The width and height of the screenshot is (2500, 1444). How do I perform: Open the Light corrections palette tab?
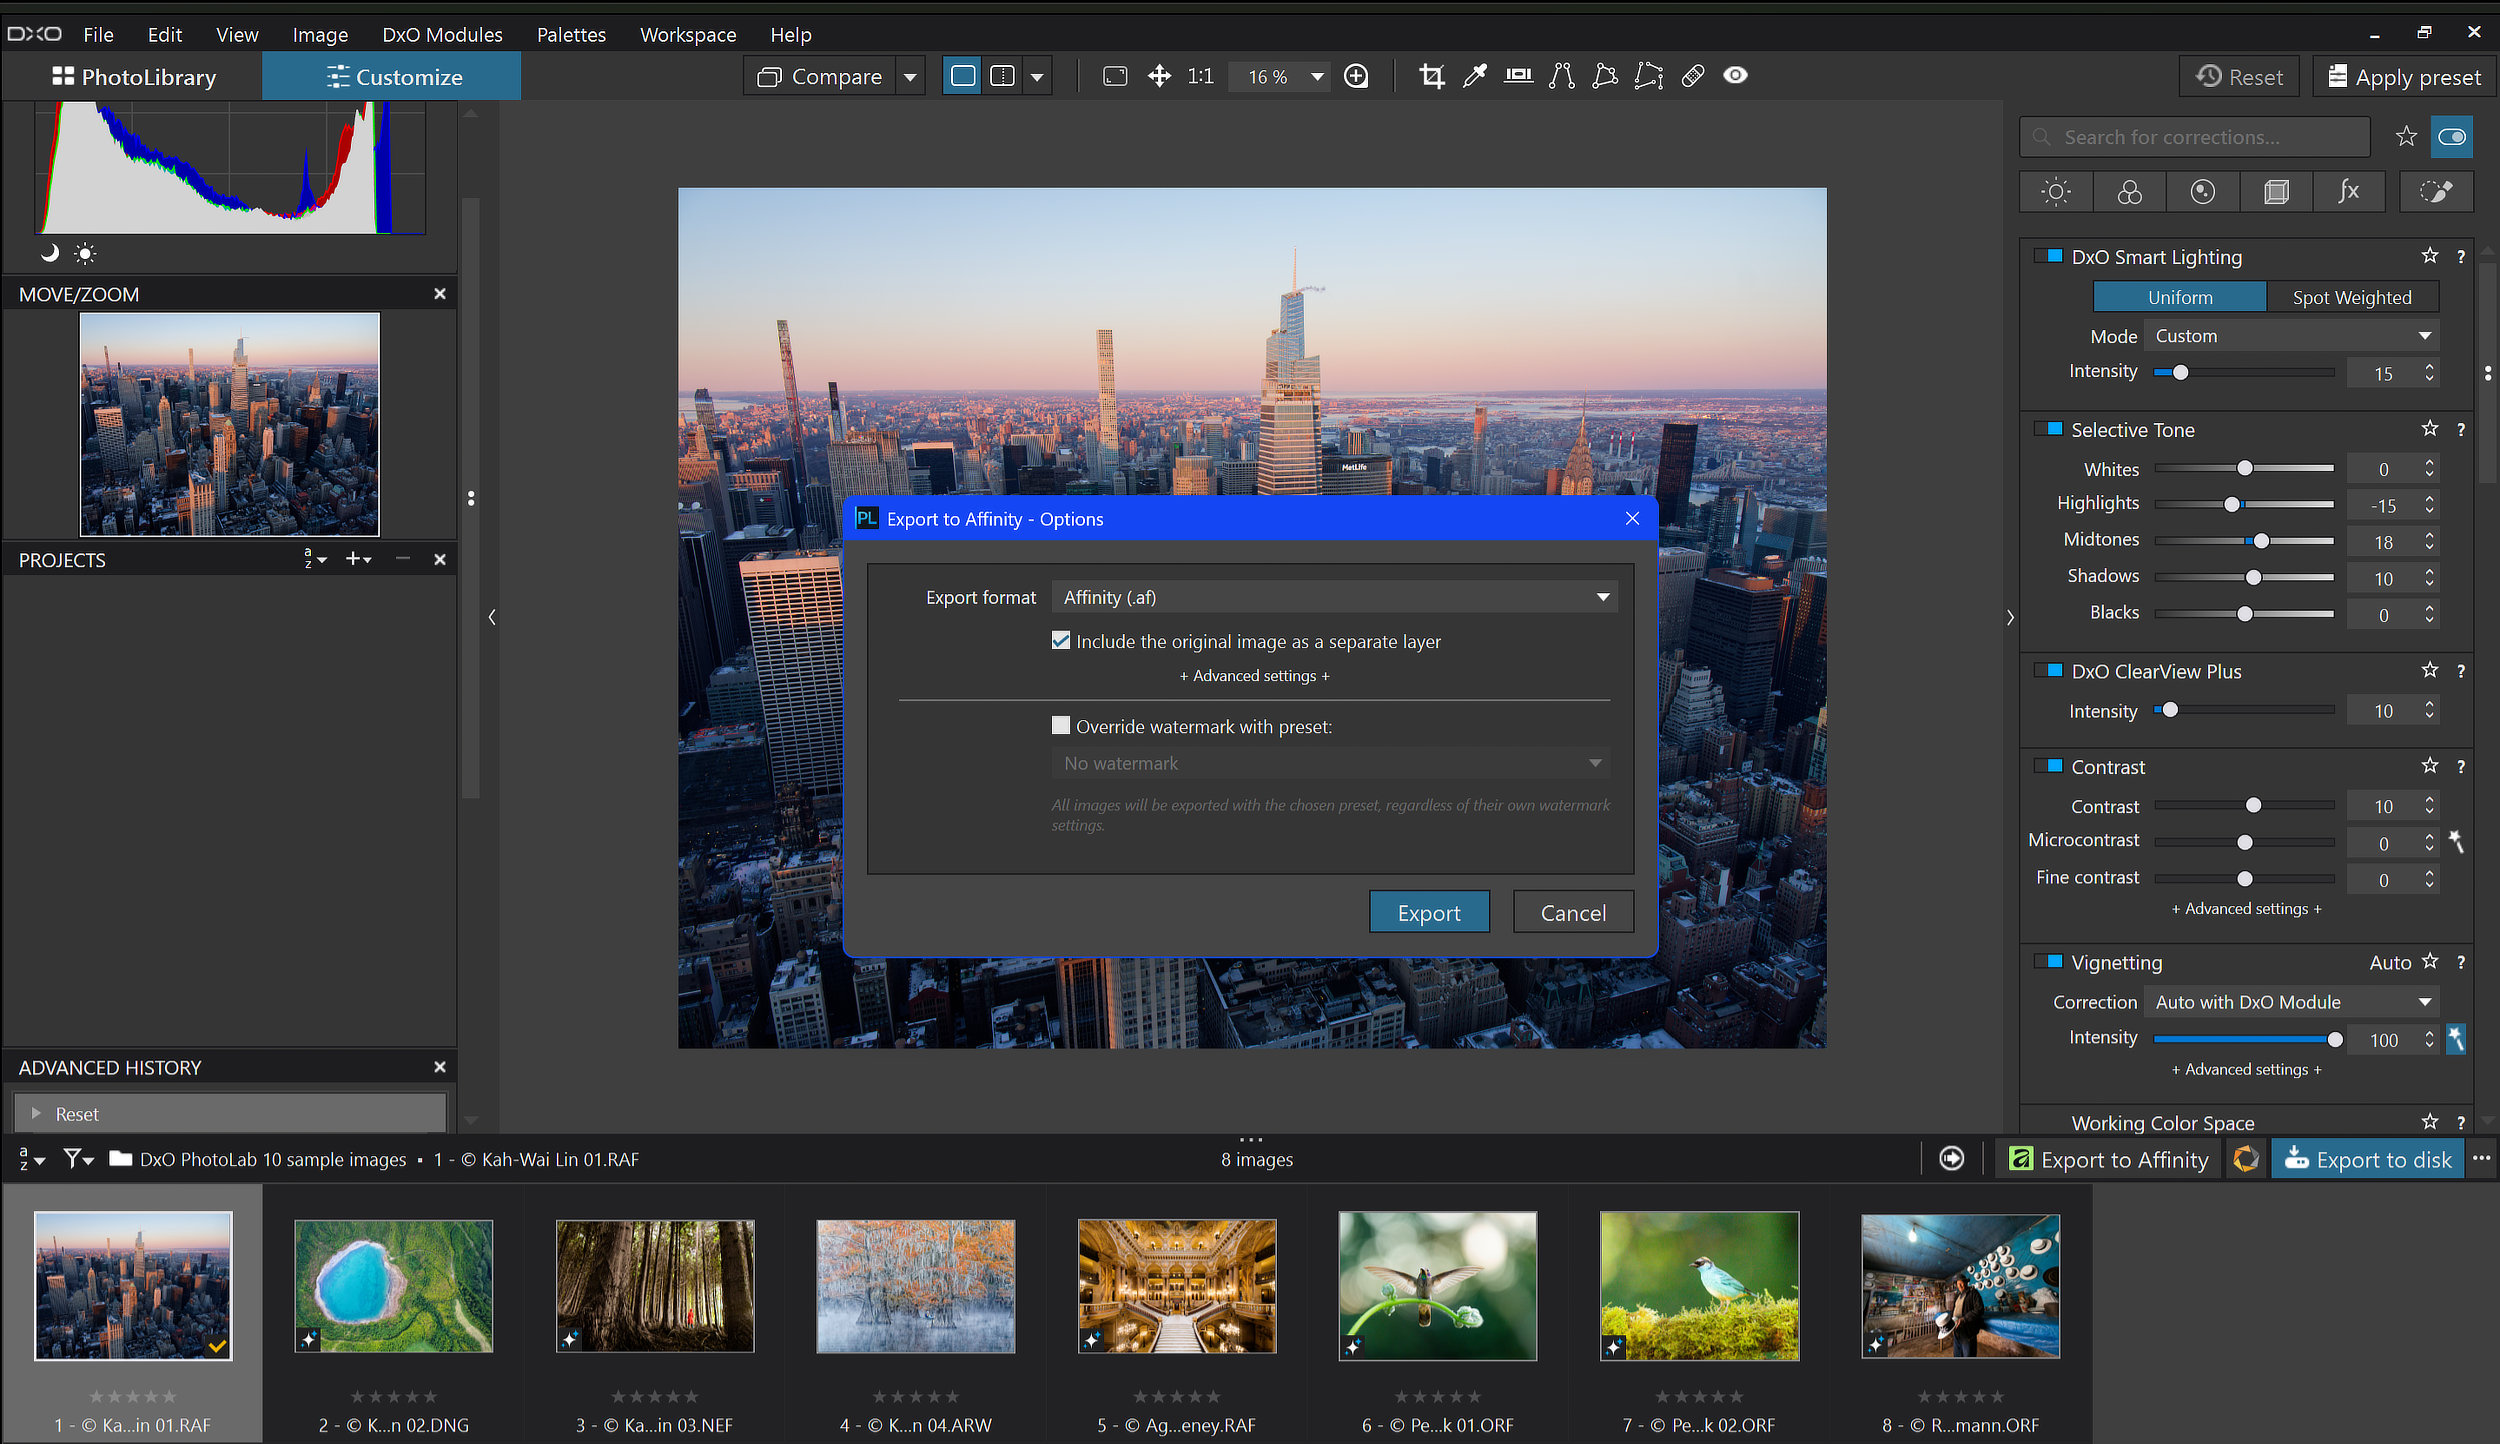tap(2056, 192)
